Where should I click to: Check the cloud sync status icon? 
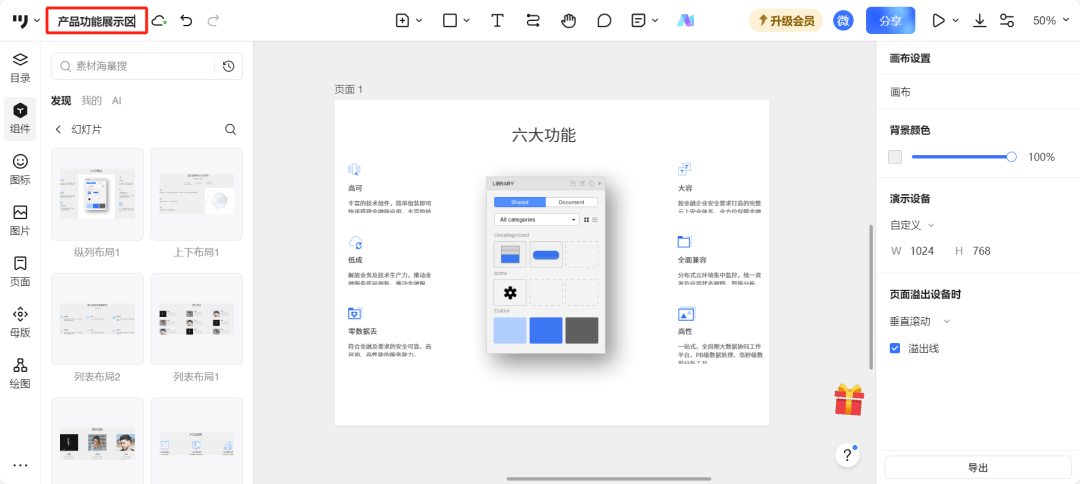(x=159, y=21)
